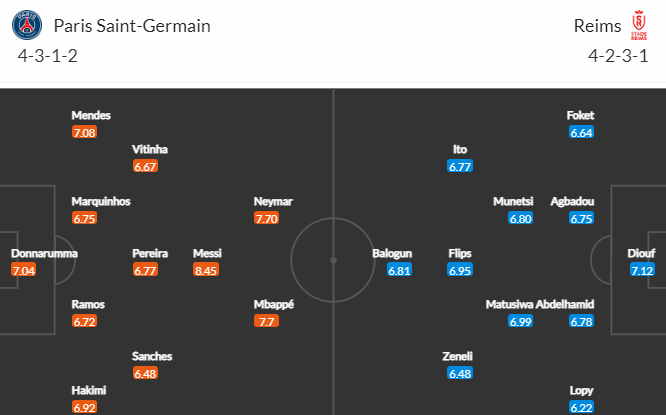Image resolution: width=666 pixels, height=415 pixels.
Task: Click the Stade Reims club logo
Action: 639,25
